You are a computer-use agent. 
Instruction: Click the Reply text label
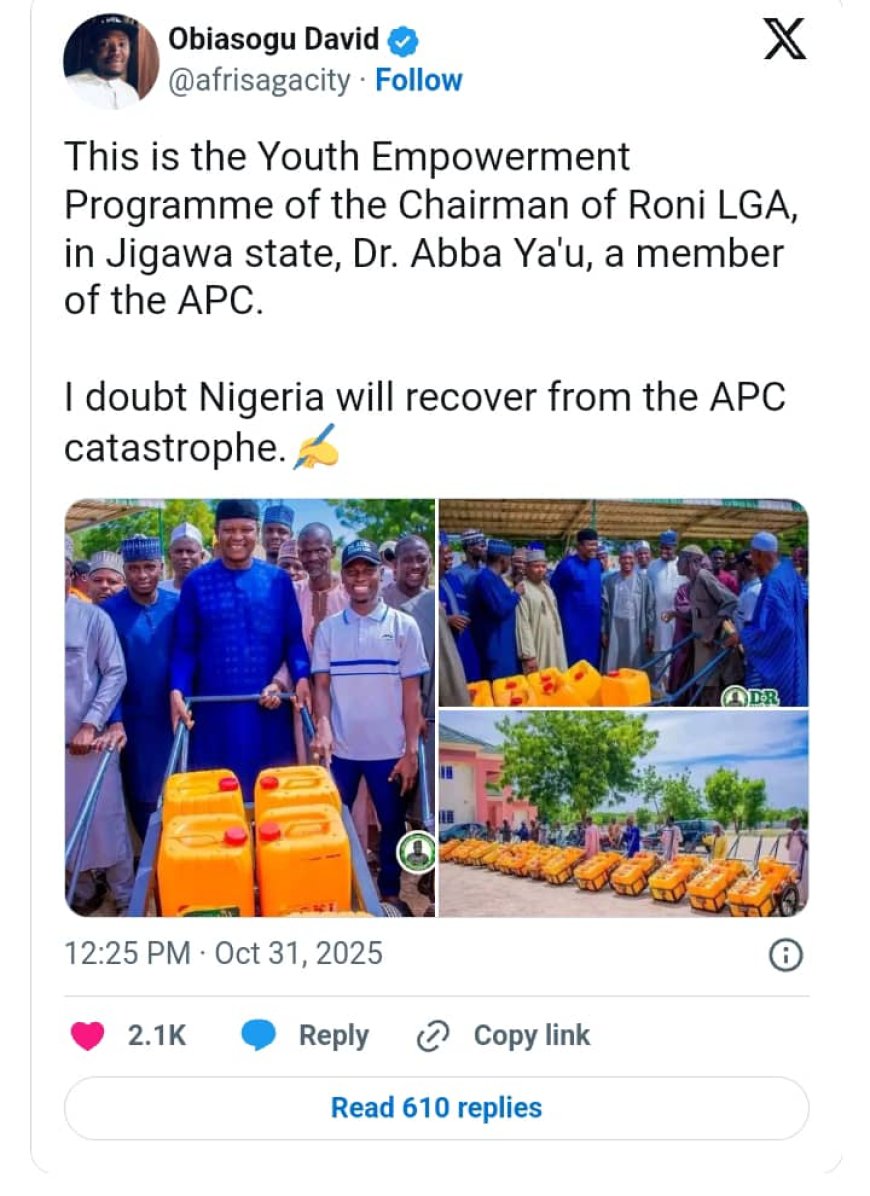coord(333,1035)
